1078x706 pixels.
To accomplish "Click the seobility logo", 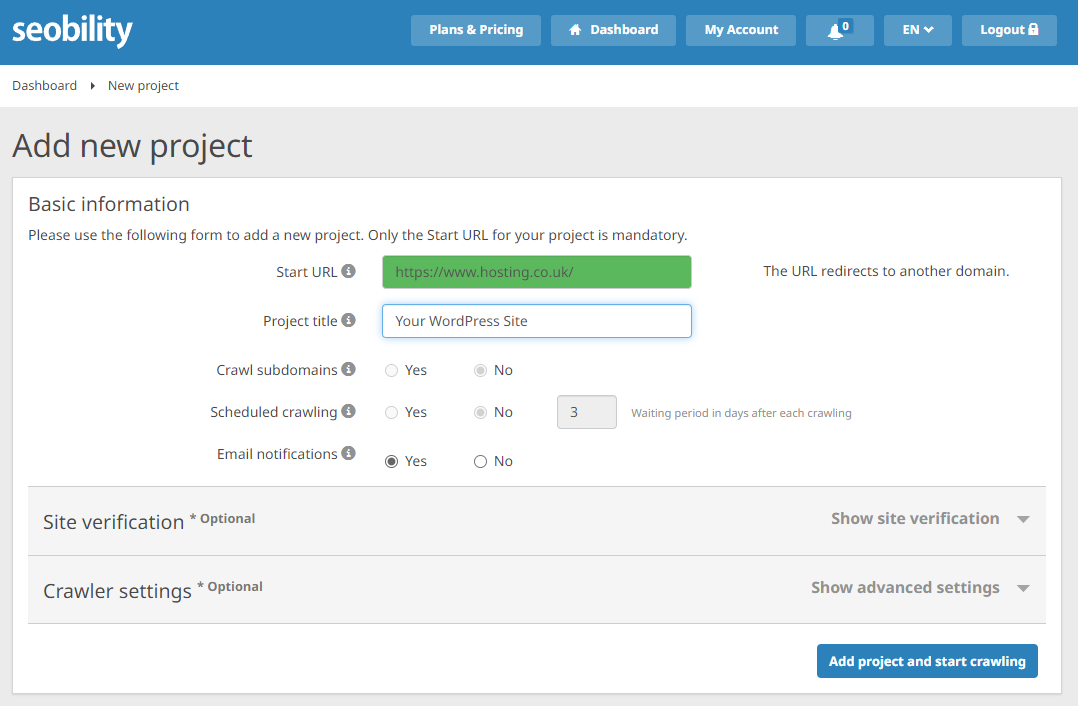I will 72,30.
